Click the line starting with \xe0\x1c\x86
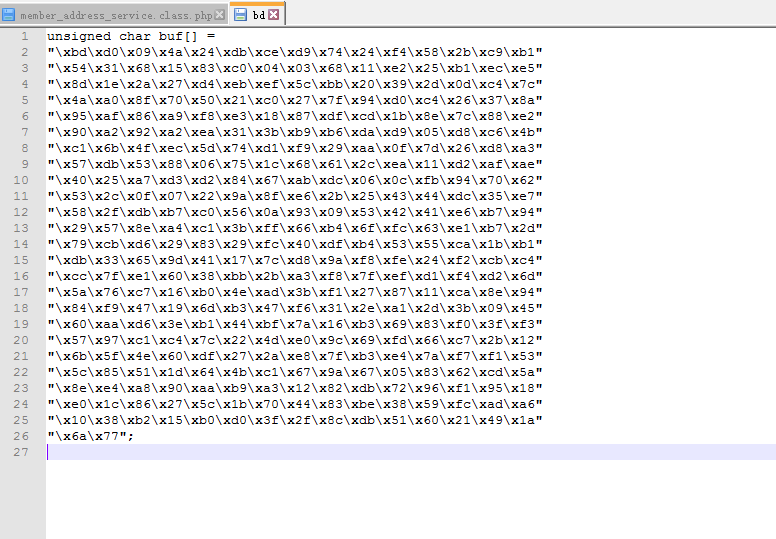Image resolution: width=776 pixels, height=539 pixels. coord(295,404)
